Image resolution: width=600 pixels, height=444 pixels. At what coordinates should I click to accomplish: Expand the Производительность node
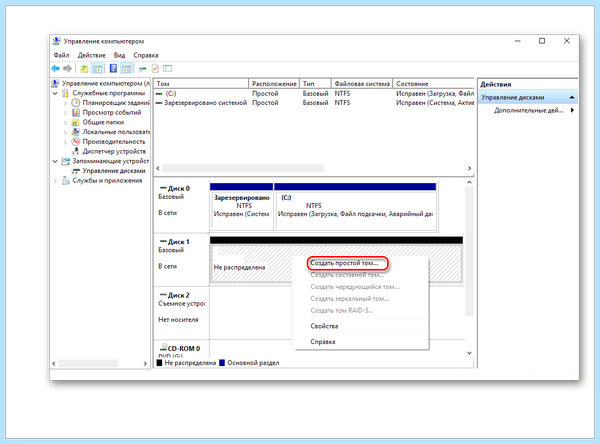pyautogui.click(x=65, y=142)
